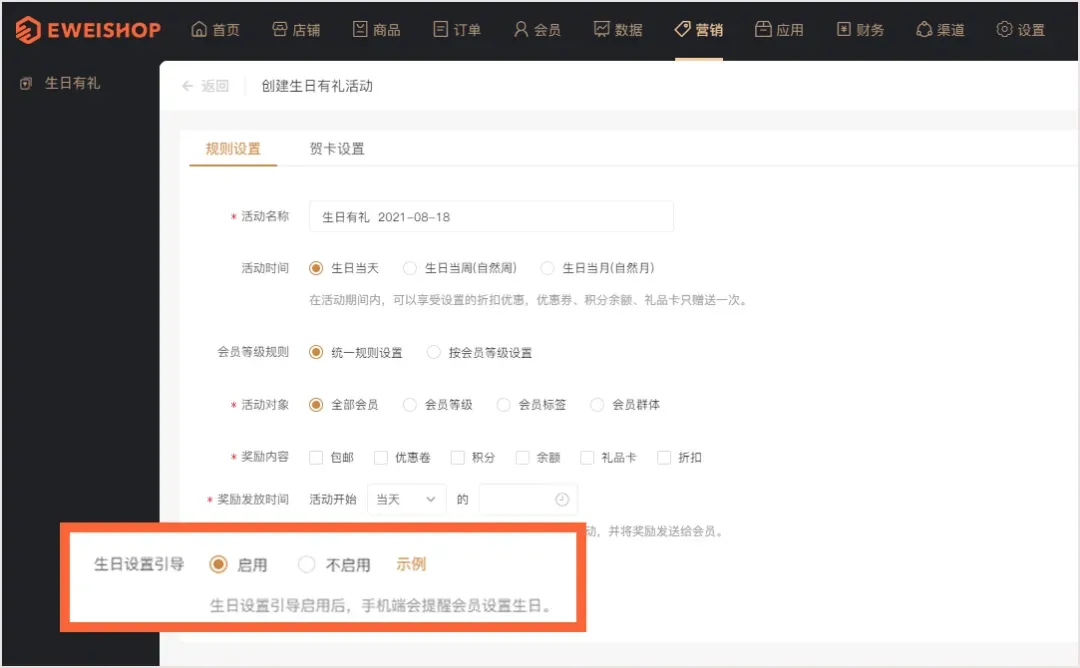The height and width of the screenshot is (668, 1080).
Task: Check the 包邮 free shipping checkbox
Action: [318, 457]
